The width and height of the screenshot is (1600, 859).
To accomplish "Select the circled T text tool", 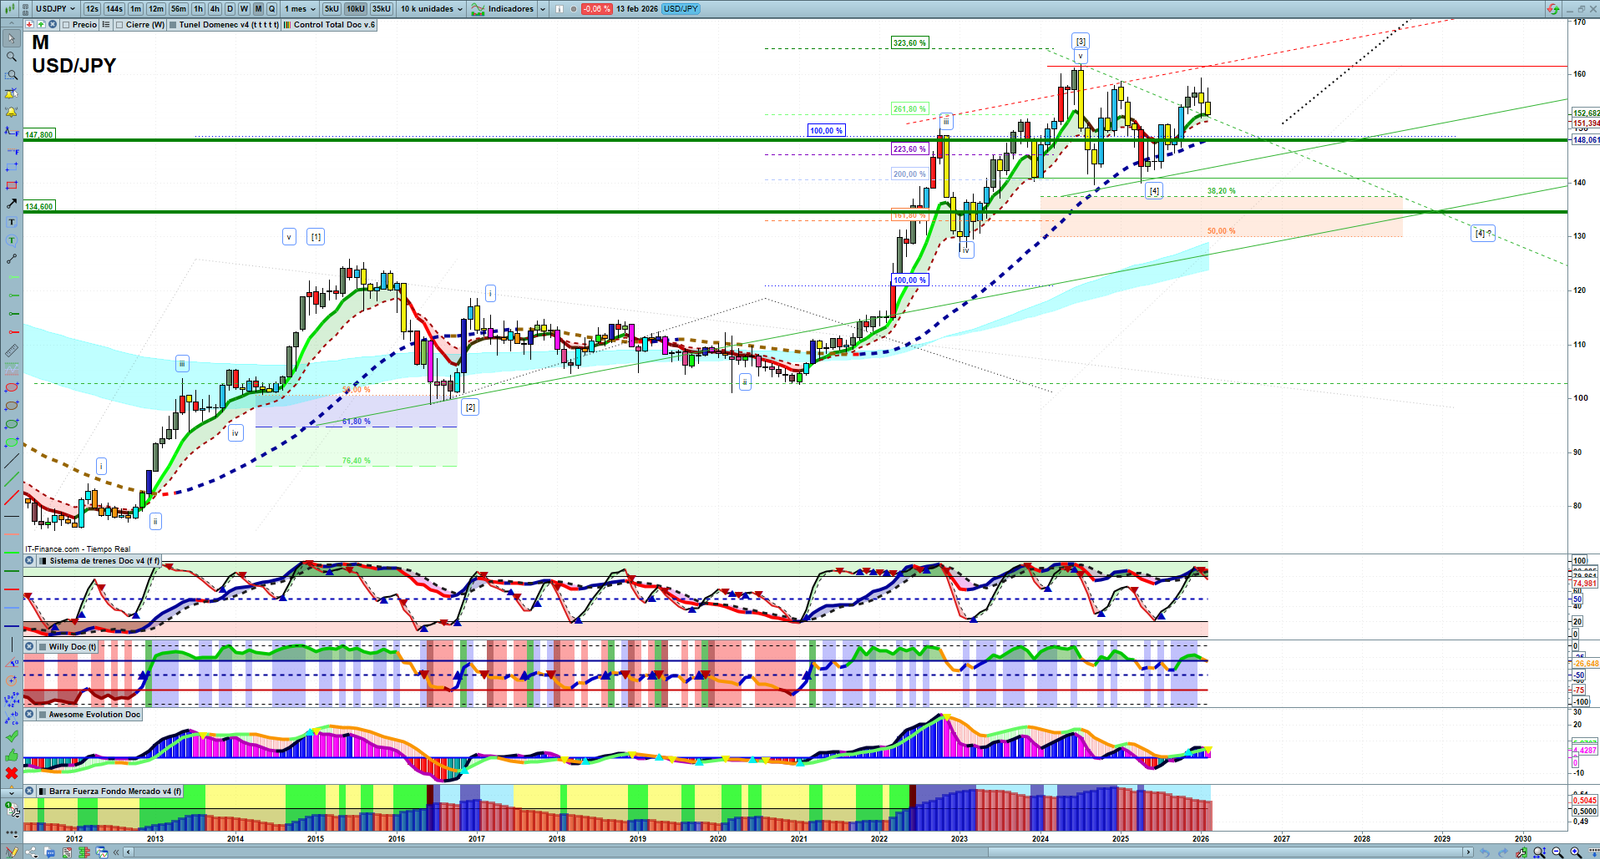I will tap(11, 240).
